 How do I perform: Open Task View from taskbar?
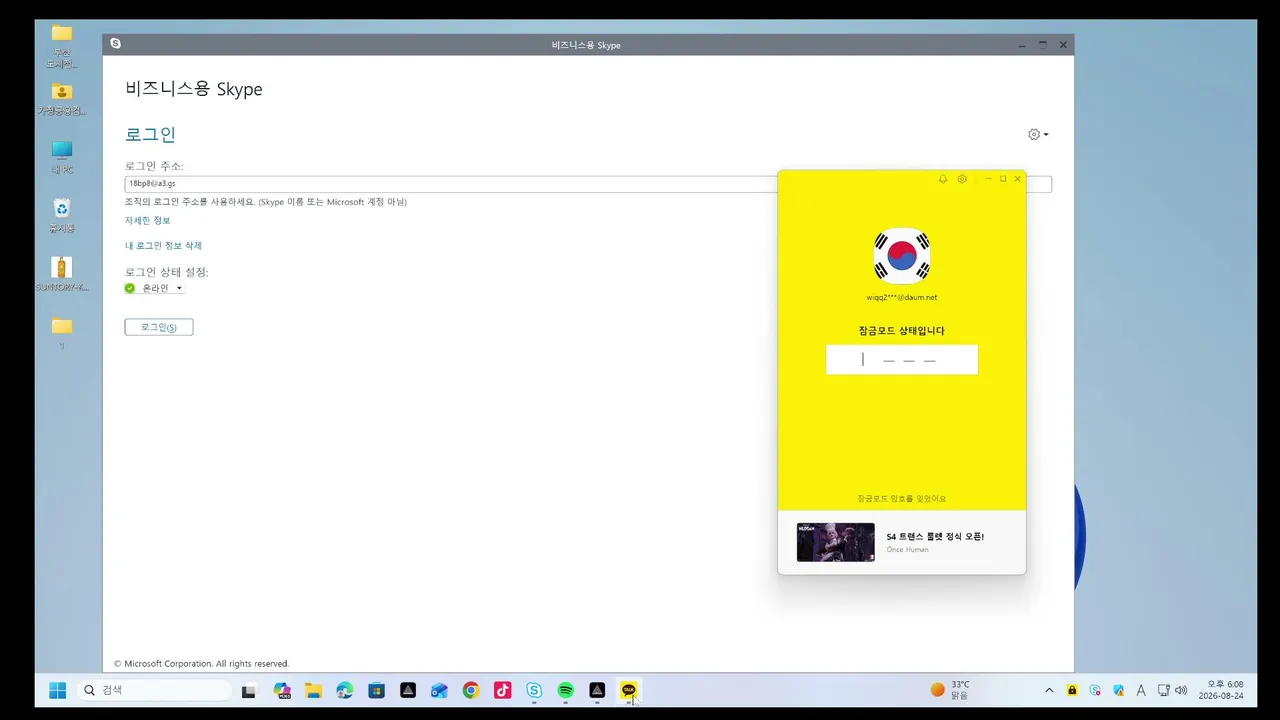249,690
